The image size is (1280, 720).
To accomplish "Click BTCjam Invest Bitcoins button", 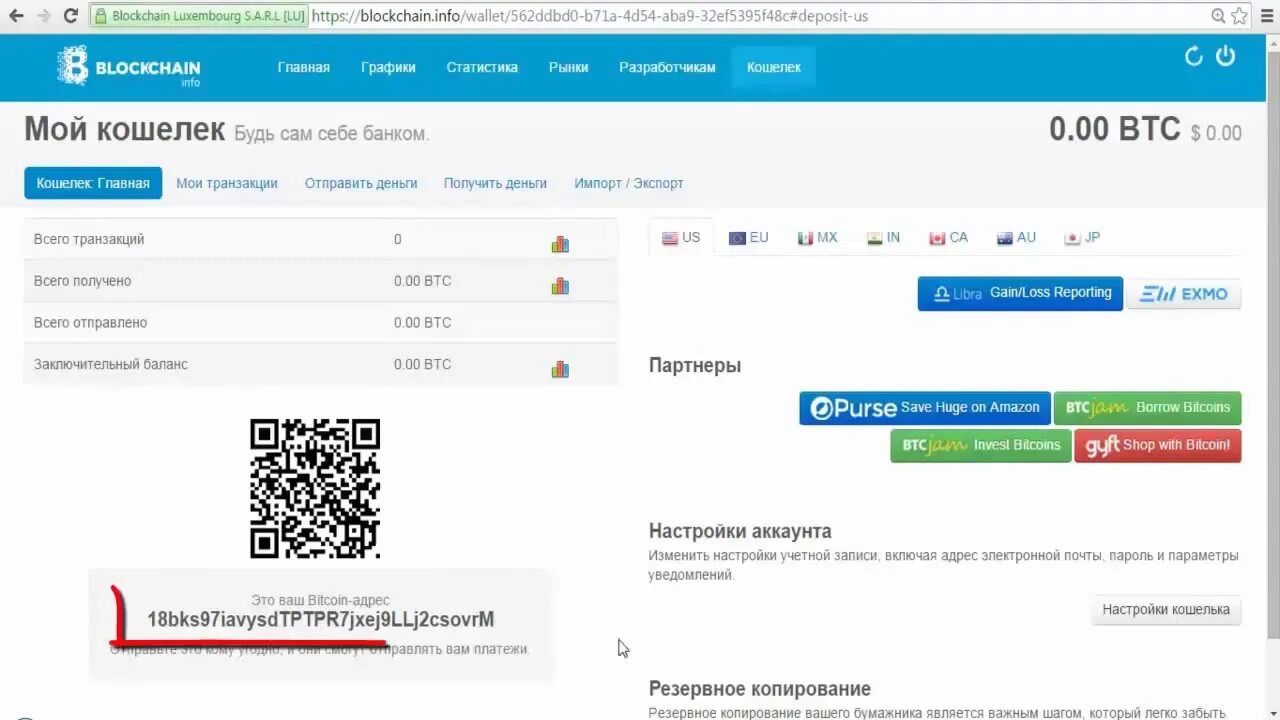I will pyautogui.click(x=981, y=445).
